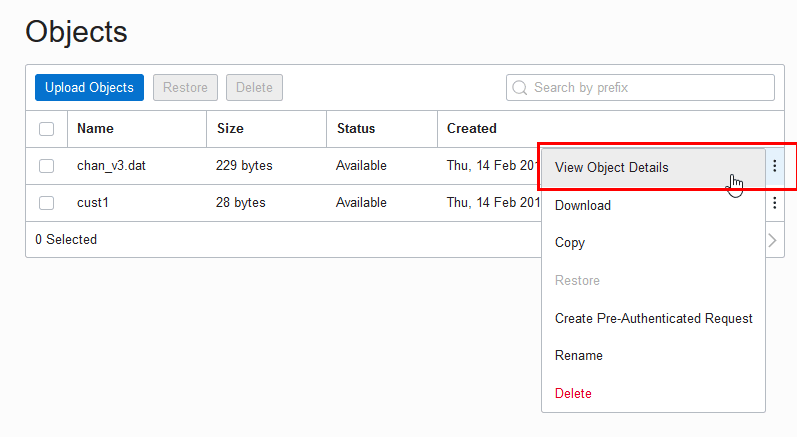Open Create Pre-Authenticated Request option
797x437 pixels.
coord(653,318)
